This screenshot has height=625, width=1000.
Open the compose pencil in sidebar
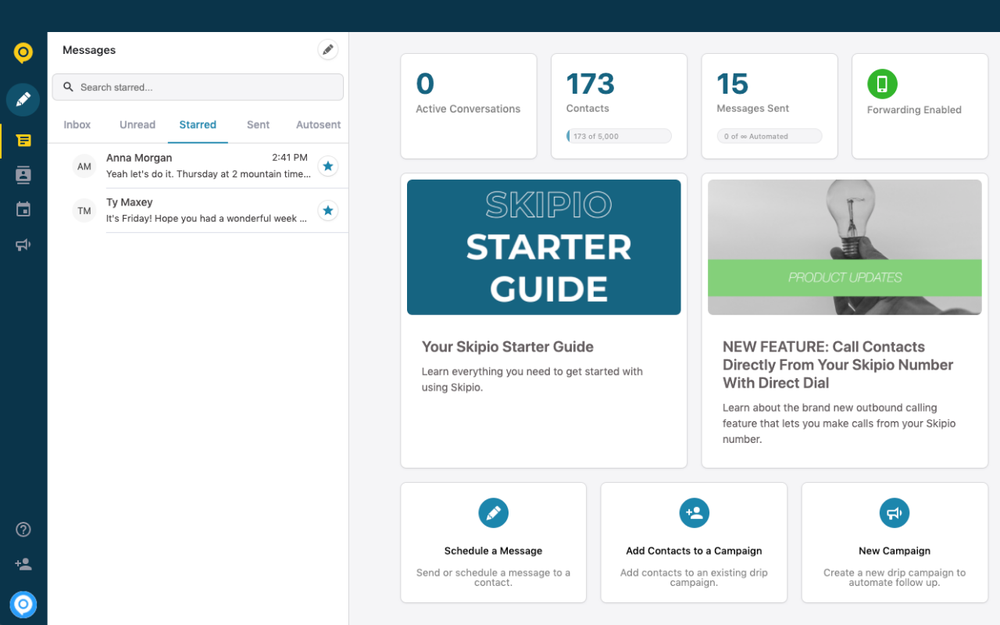click(x=23, y=99)
